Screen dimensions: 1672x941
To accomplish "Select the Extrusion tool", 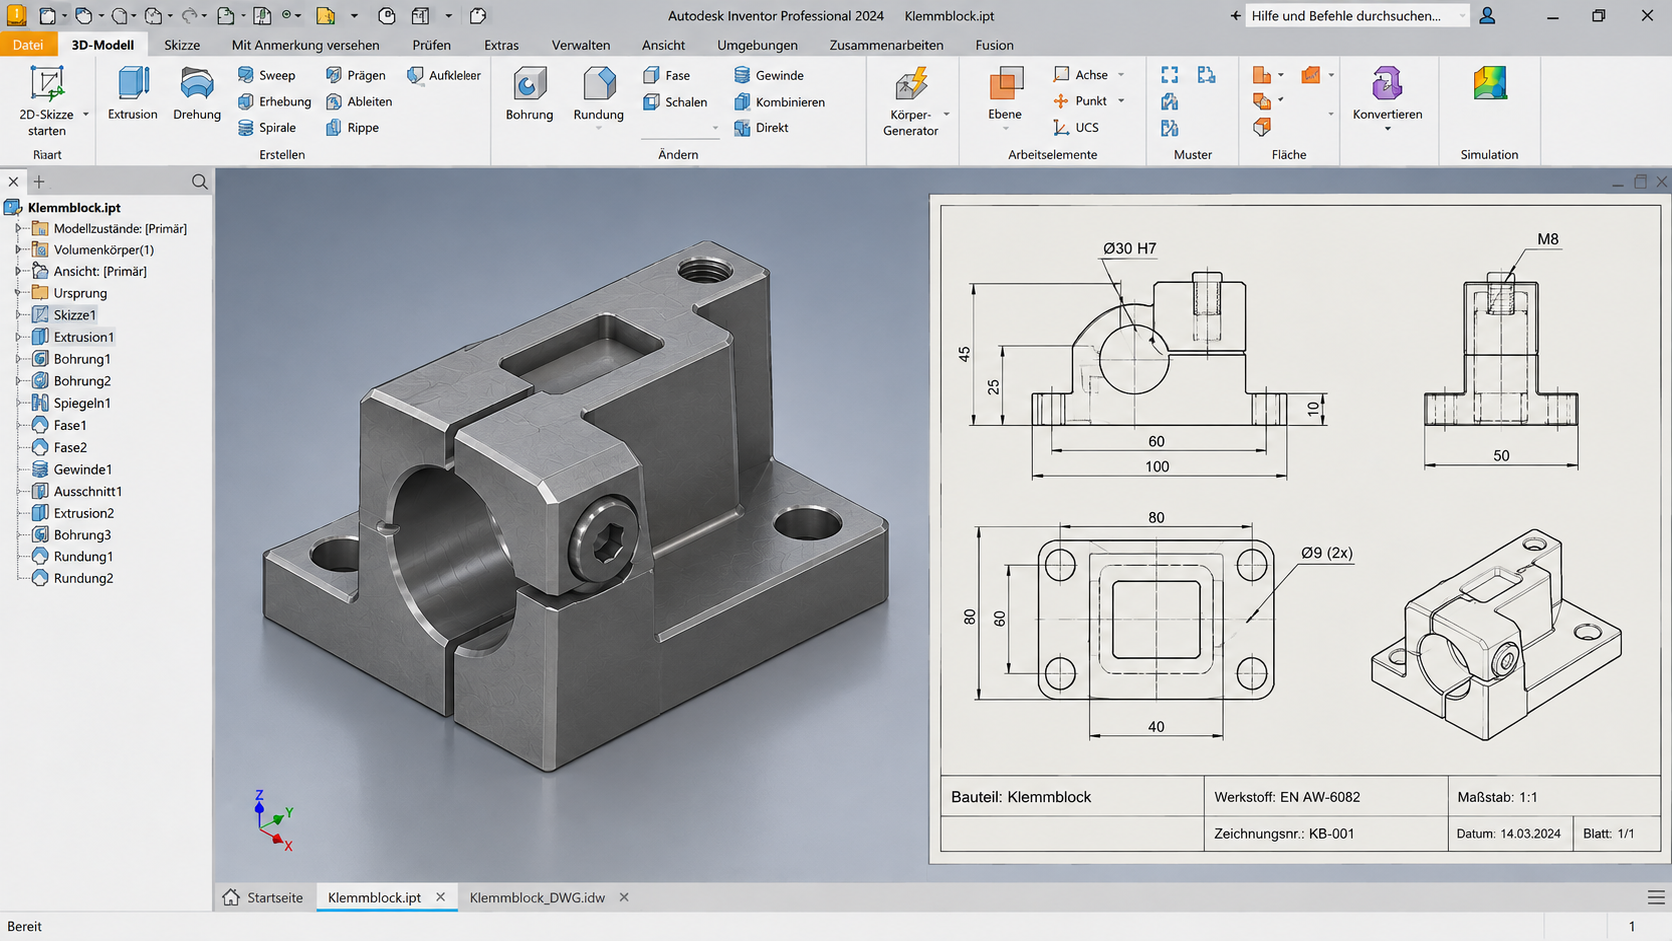I will point(133,93).
